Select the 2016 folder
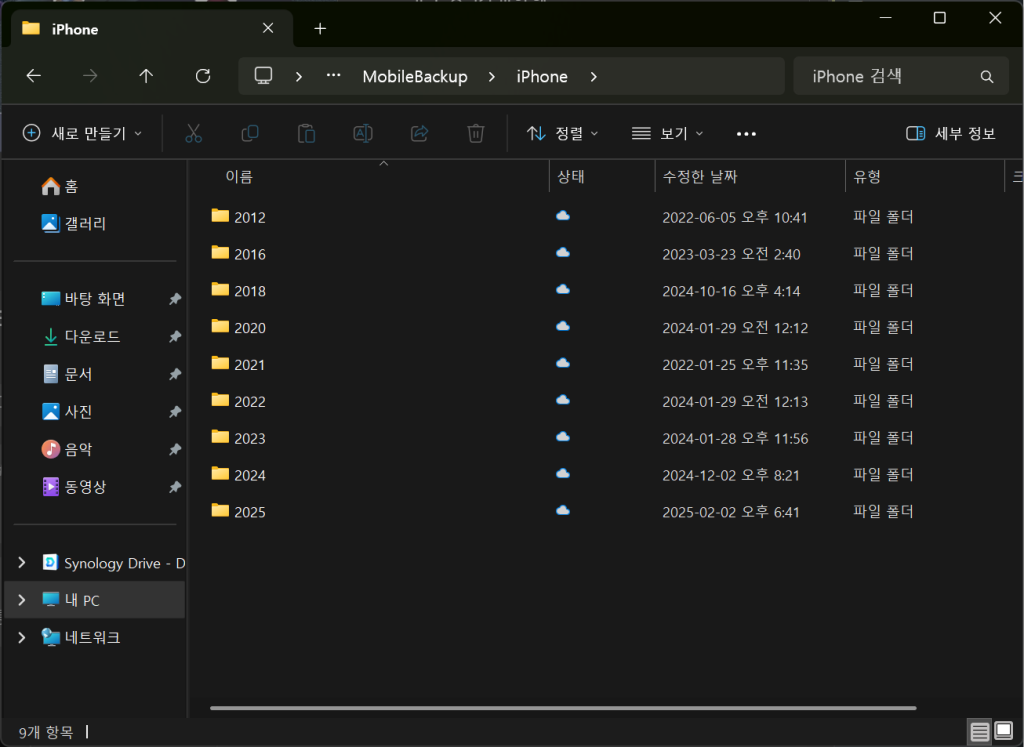Screen dimensions: 1024x747 pos(238,254)
